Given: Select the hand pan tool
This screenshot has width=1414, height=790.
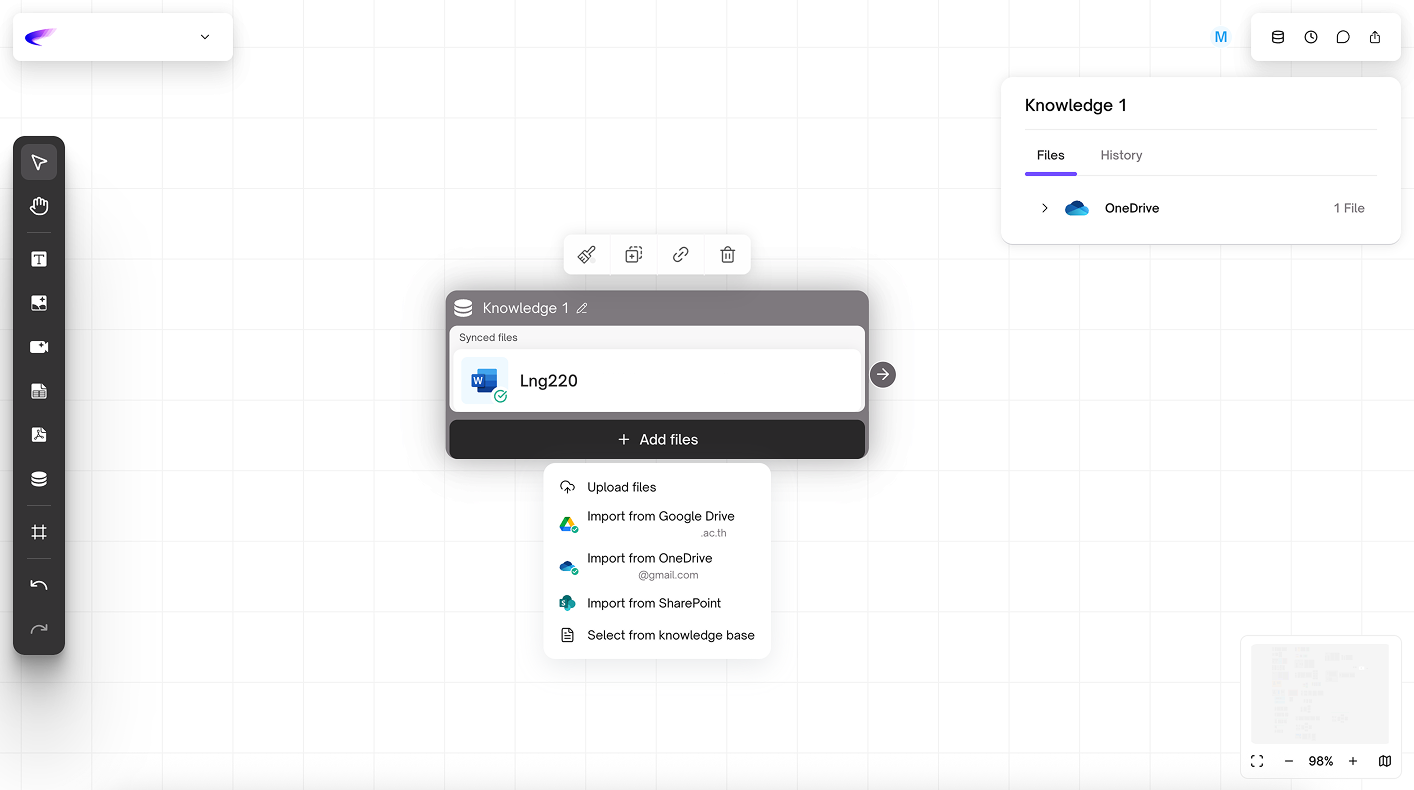Looking at the screenshot, I should pos(39,206).
